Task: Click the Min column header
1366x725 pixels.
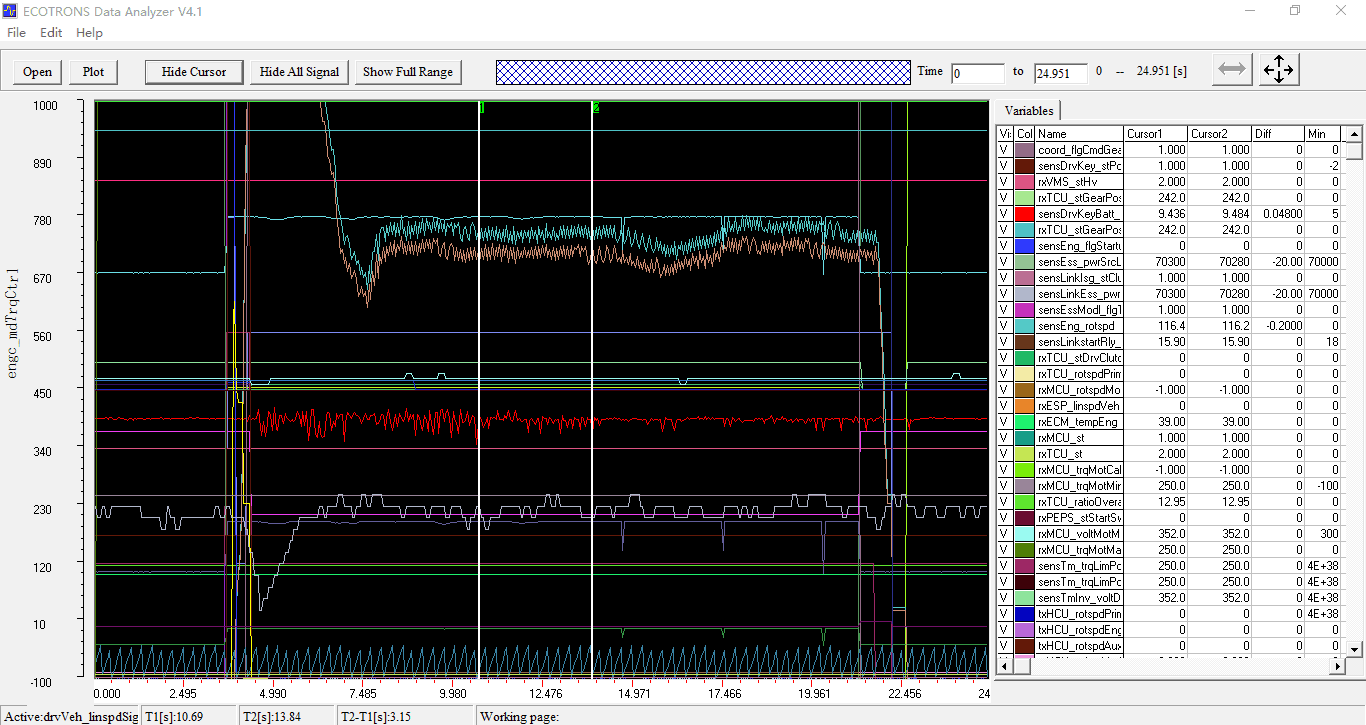Action: 1322,133
